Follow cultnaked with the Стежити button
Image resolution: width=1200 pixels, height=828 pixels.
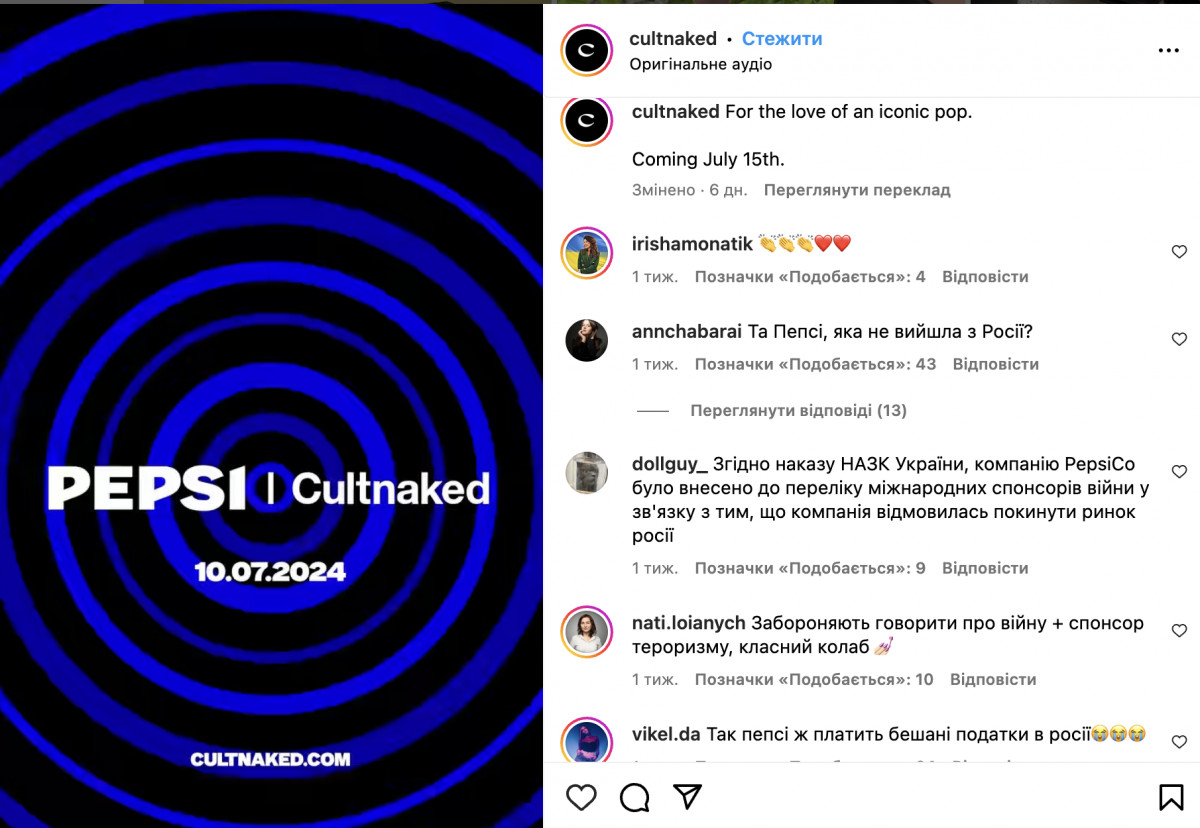pyautogui.click(x=782, y=39)
